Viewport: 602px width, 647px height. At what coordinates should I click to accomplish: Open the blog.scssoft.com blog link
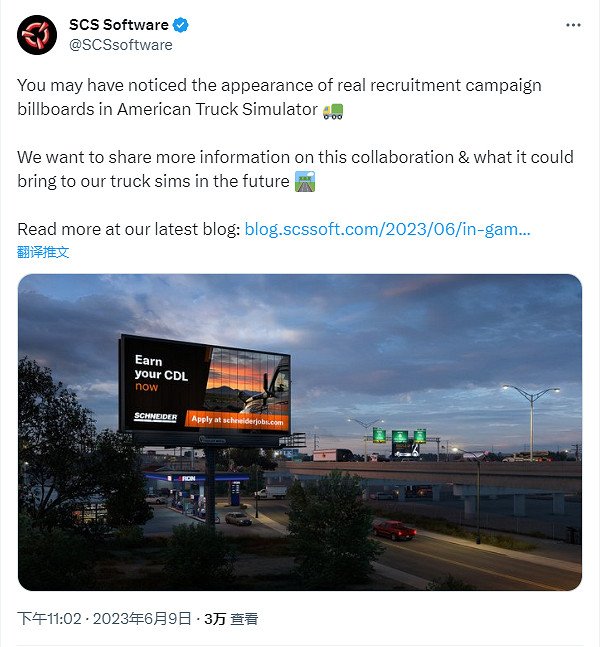[387, 229]
